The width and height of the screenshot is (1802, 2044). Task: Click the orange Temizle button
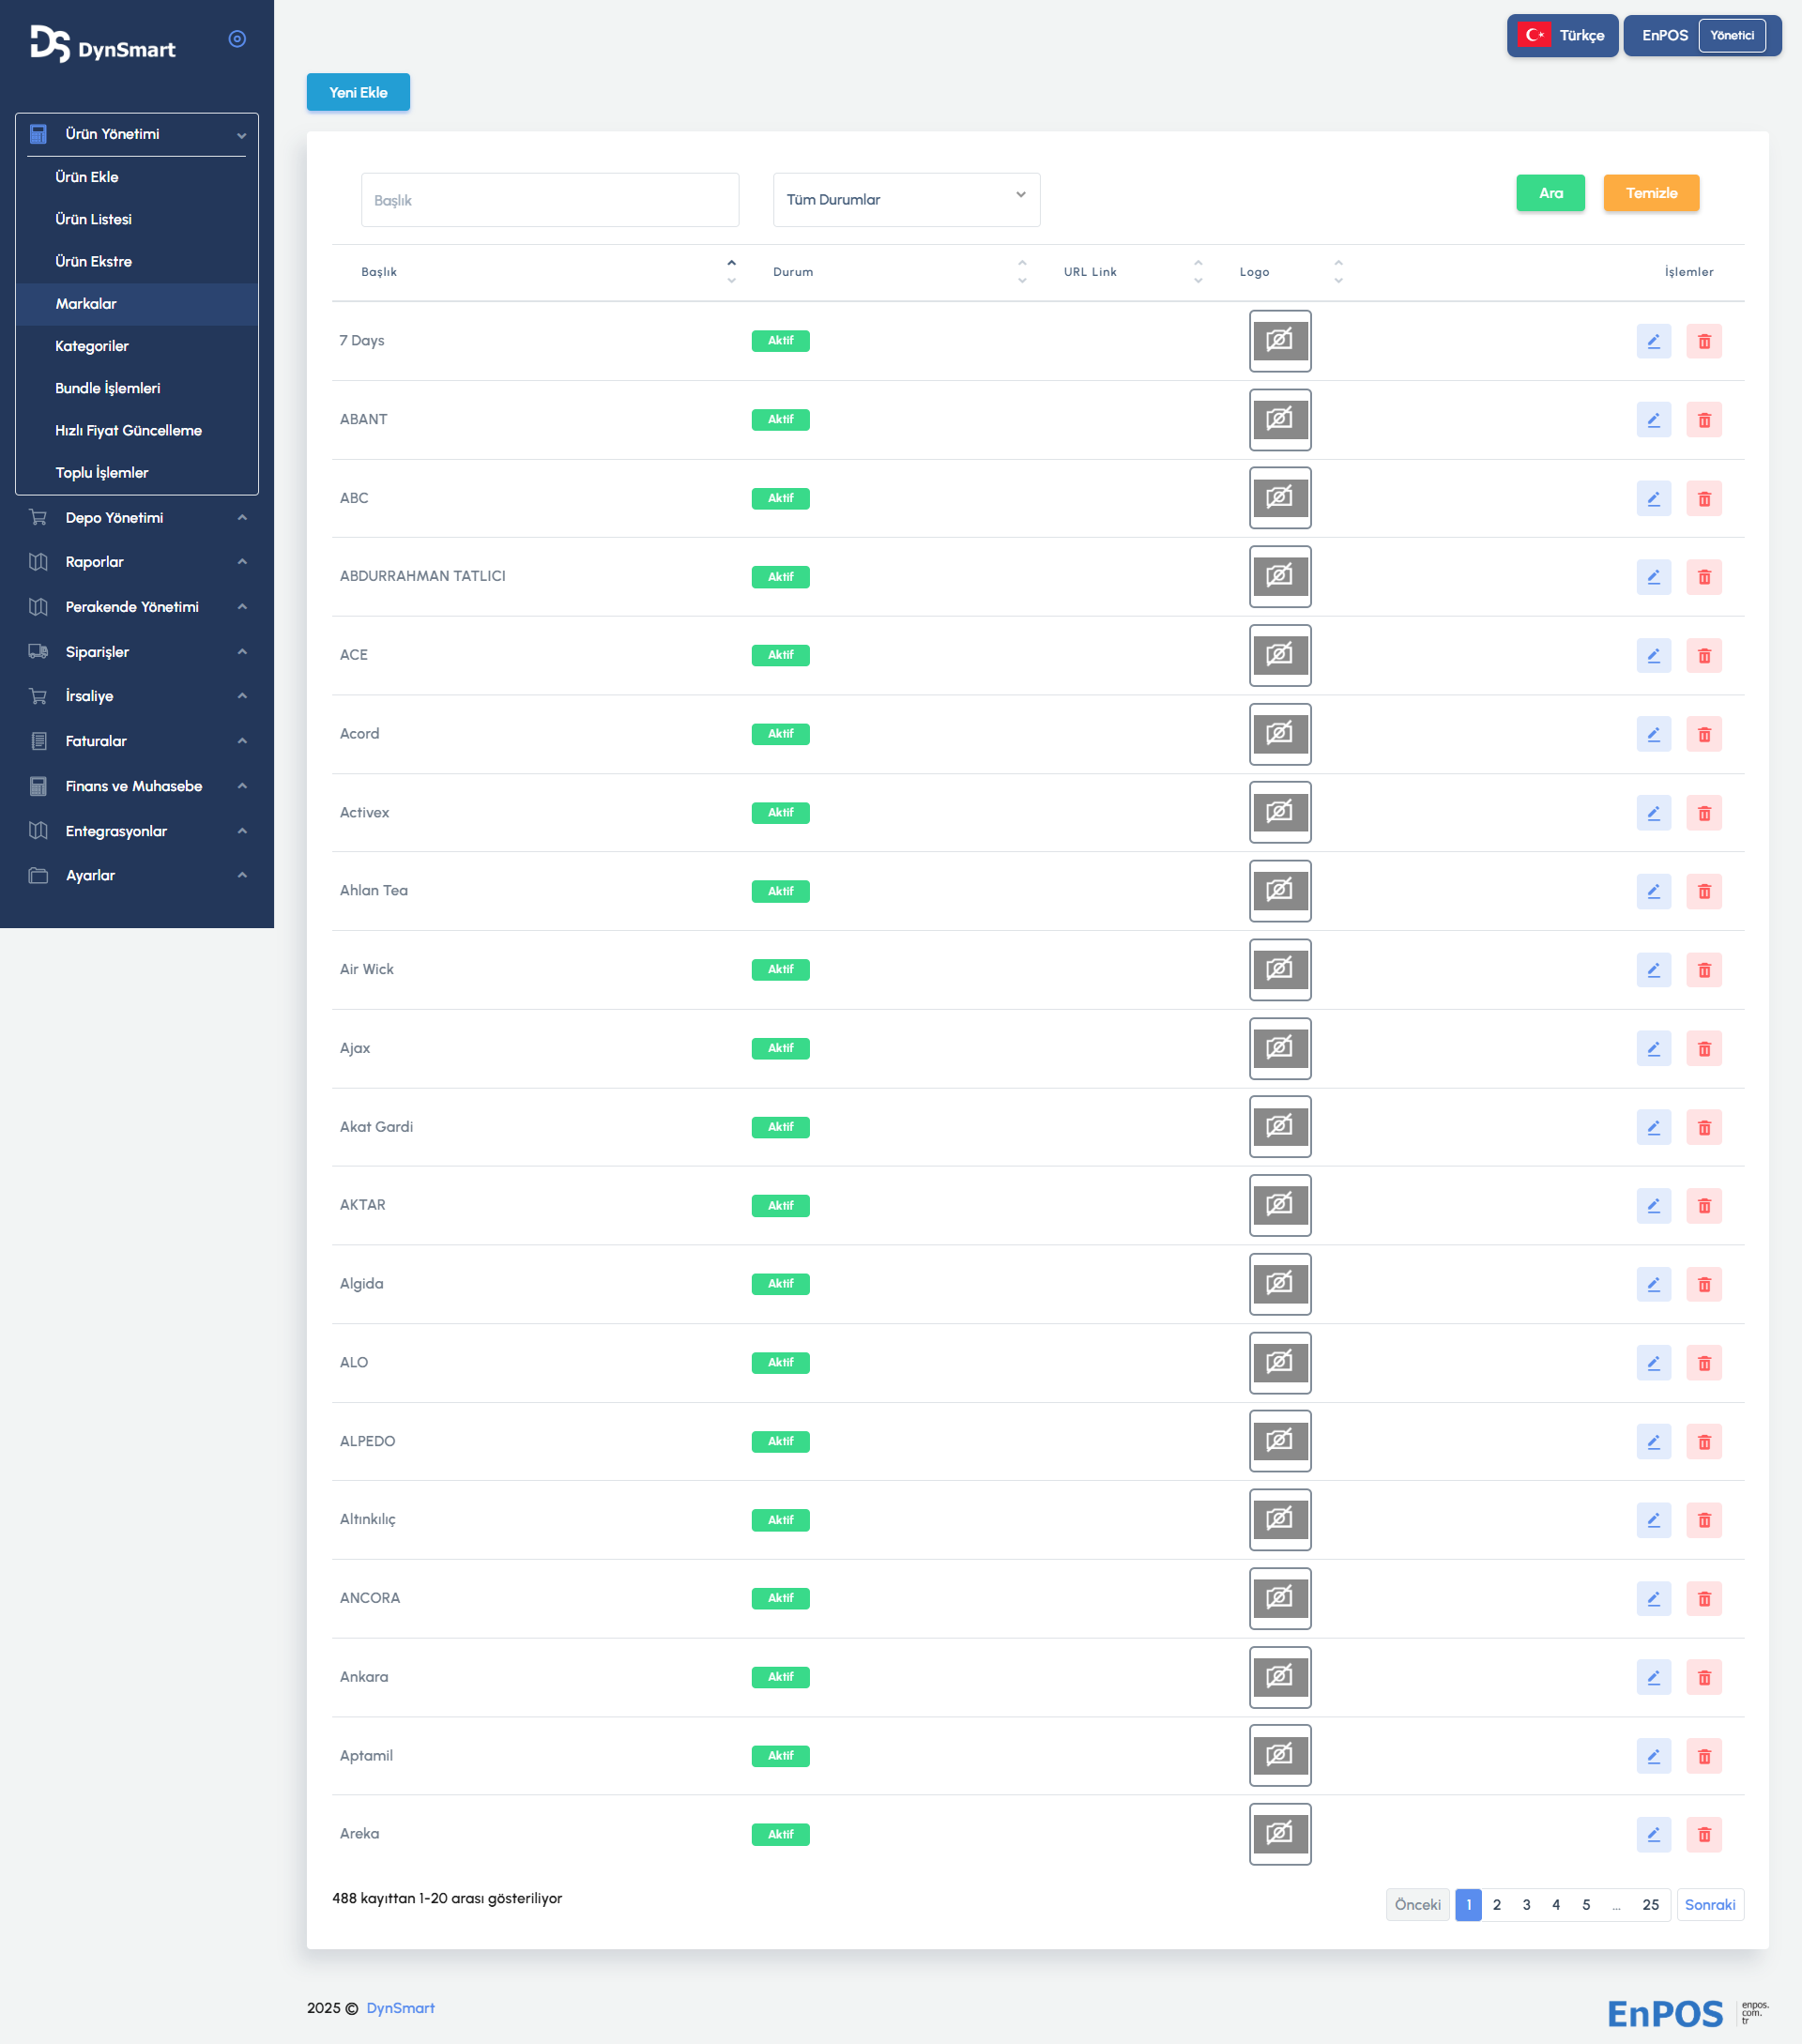coord(1650,193)
